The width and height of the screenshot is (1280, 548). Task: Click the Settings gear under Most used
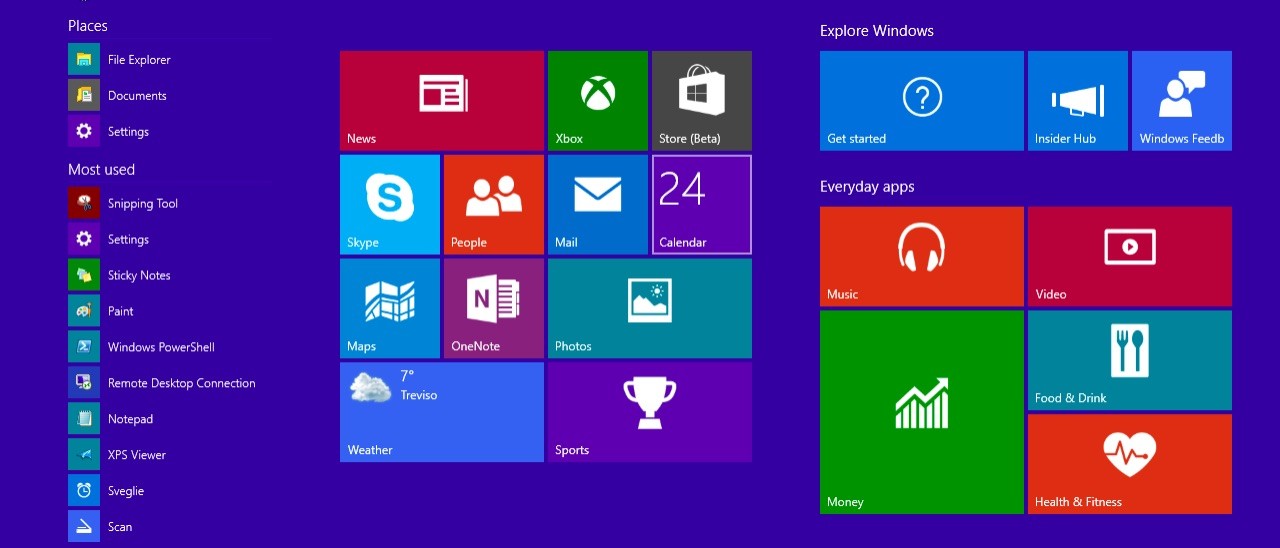click(x=84, y=240)
